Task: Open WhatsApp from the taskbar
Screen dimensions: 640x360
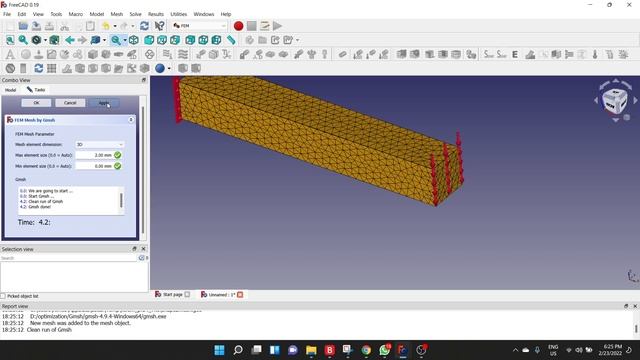Action: (x=384, y=350)
